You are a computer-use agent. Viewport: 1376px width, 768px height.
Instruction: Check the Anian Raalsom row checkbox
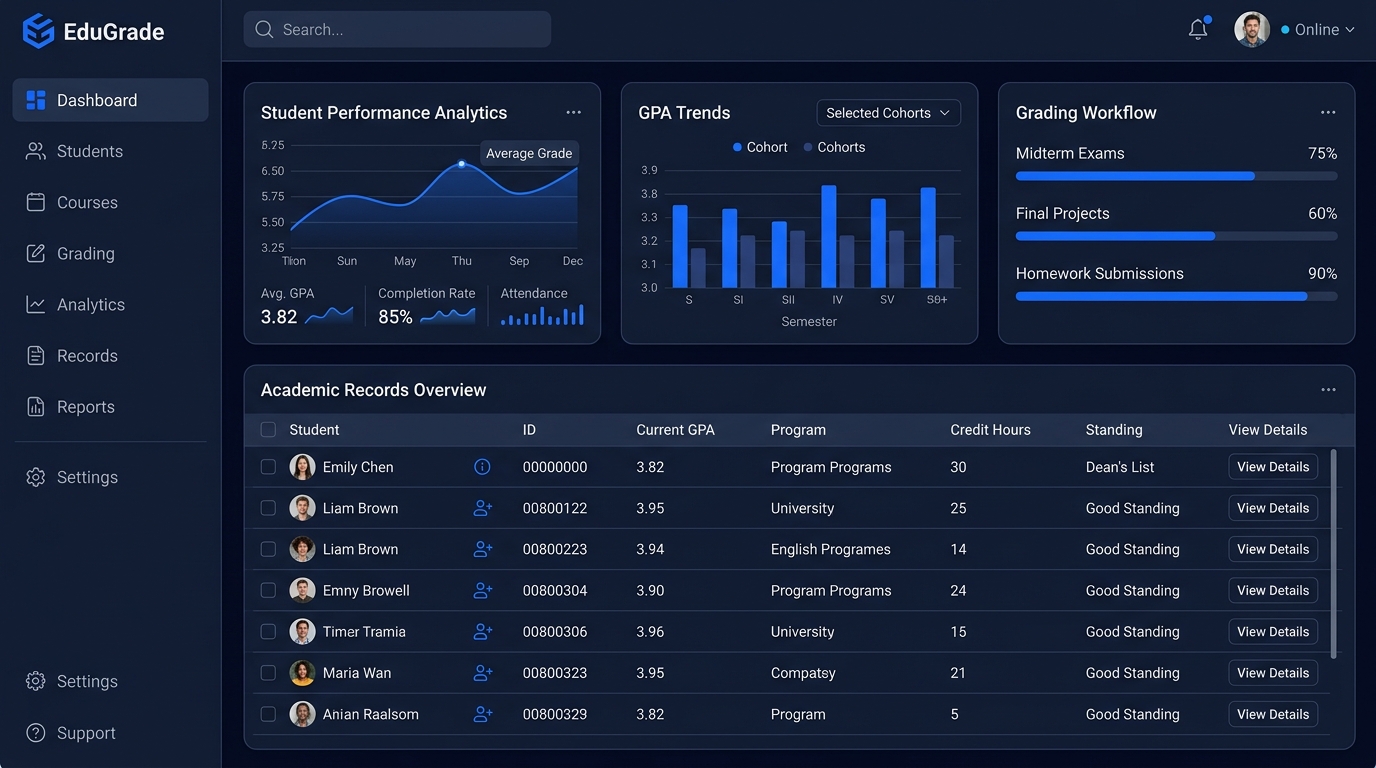[268, 714]
